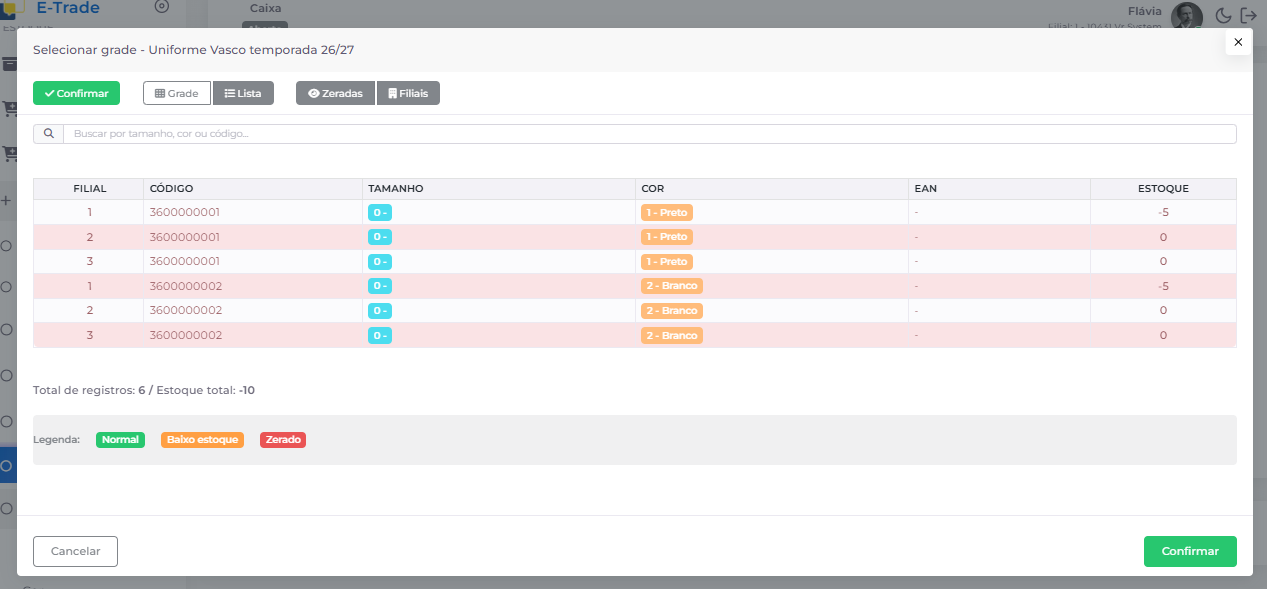Toggle Zeradas visibility with the eye button
Screen dimensions: 1267x589
click(335, 93)
